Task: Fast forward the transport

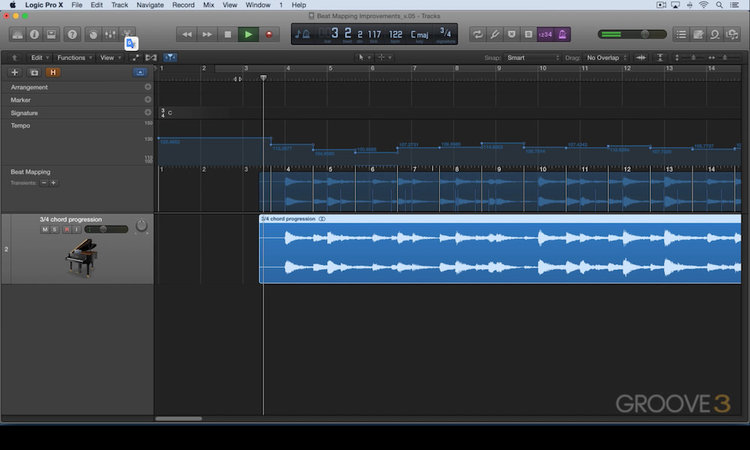Action: [x=207, y=34]
